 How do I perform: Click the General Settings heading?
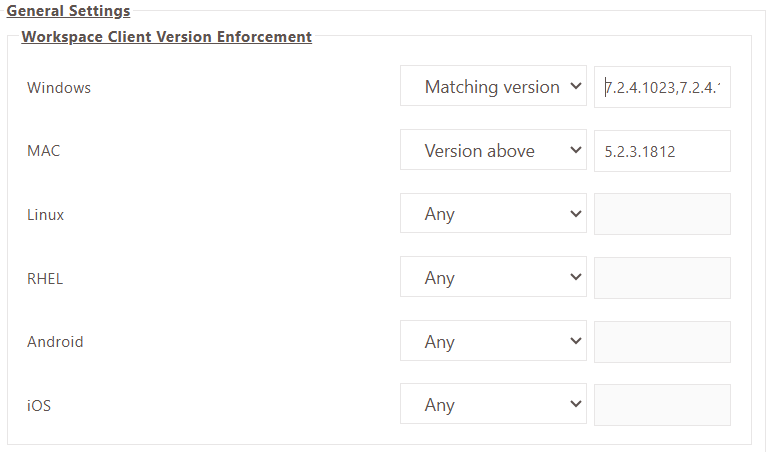click(68, 11)
